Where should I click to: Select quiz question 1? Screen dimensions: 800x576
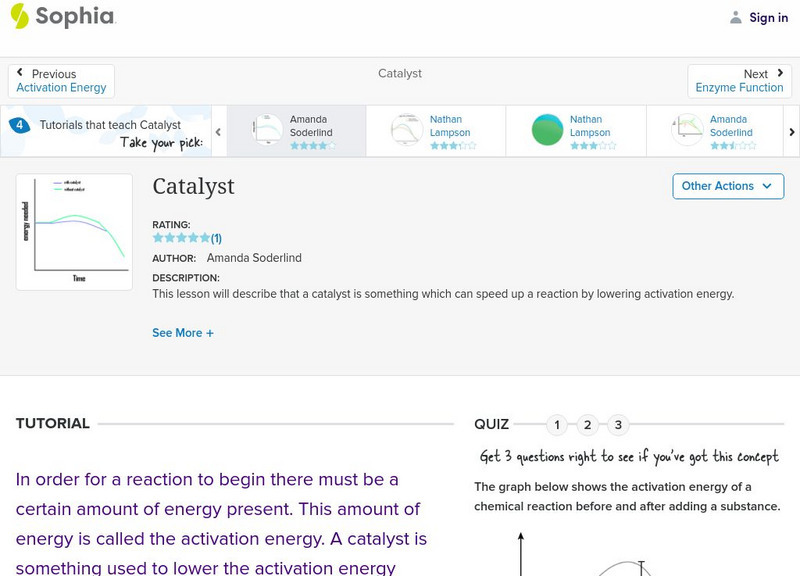557,425
